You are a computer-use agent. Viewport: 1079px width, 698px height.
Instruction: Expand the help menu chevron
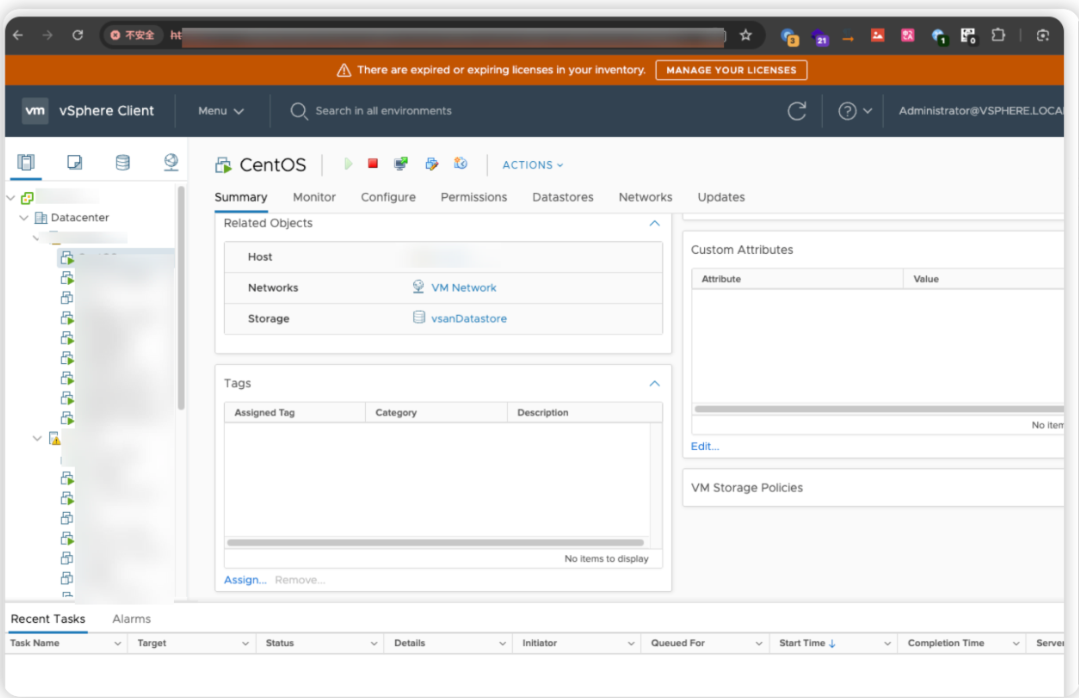tap(868, 111)
